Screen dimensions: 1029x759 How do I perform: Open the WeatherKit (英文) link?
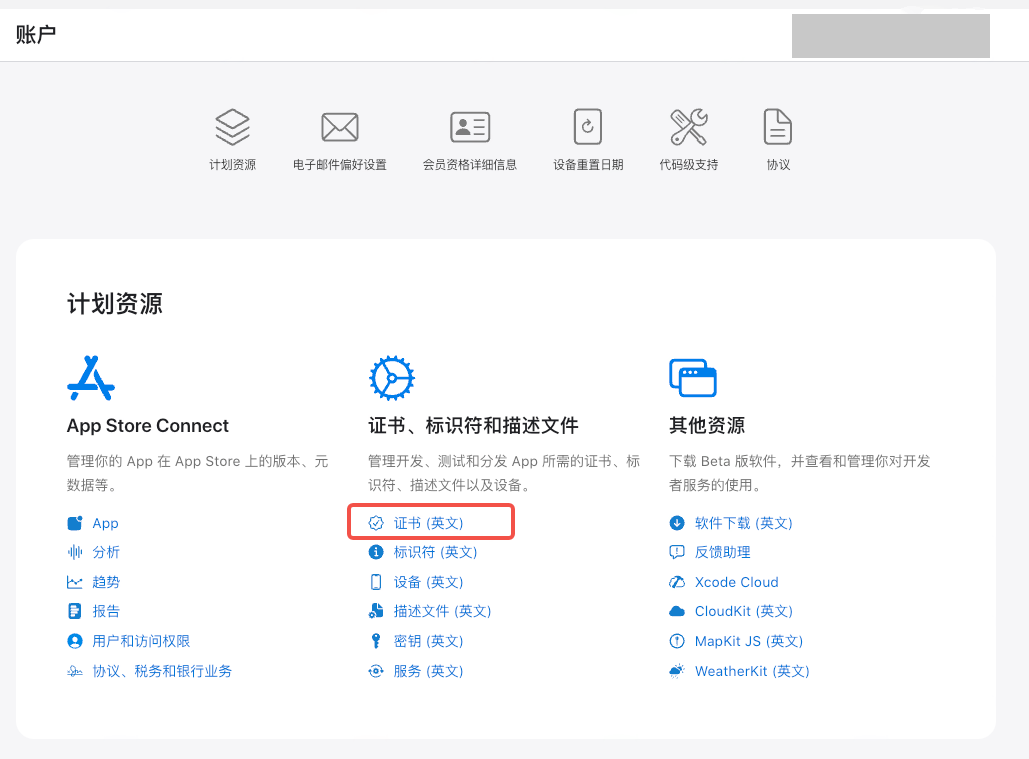point(752,671)
